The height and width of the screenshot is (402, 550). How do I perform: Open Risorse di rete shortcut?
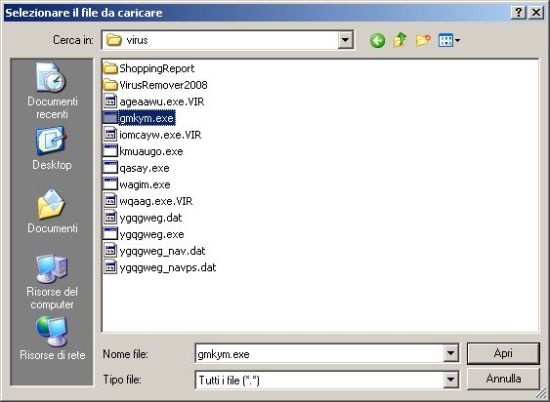click(52, 338)
